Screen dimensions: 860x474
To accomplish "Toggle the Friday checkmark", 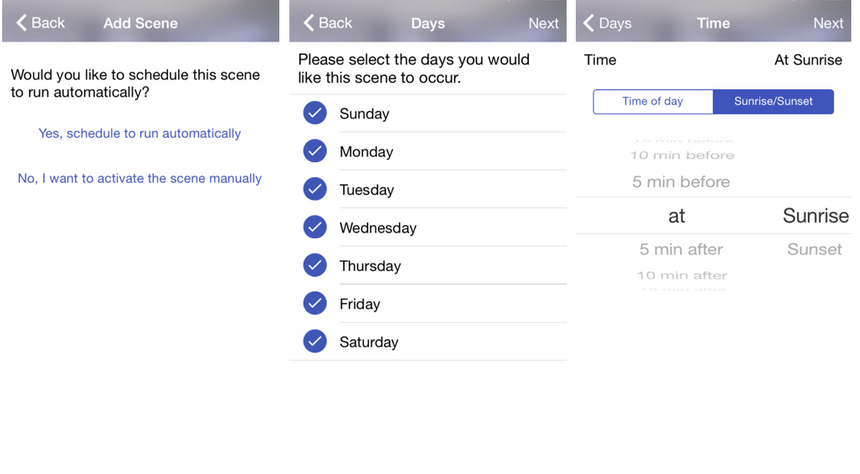I will [x=315, y=303].
